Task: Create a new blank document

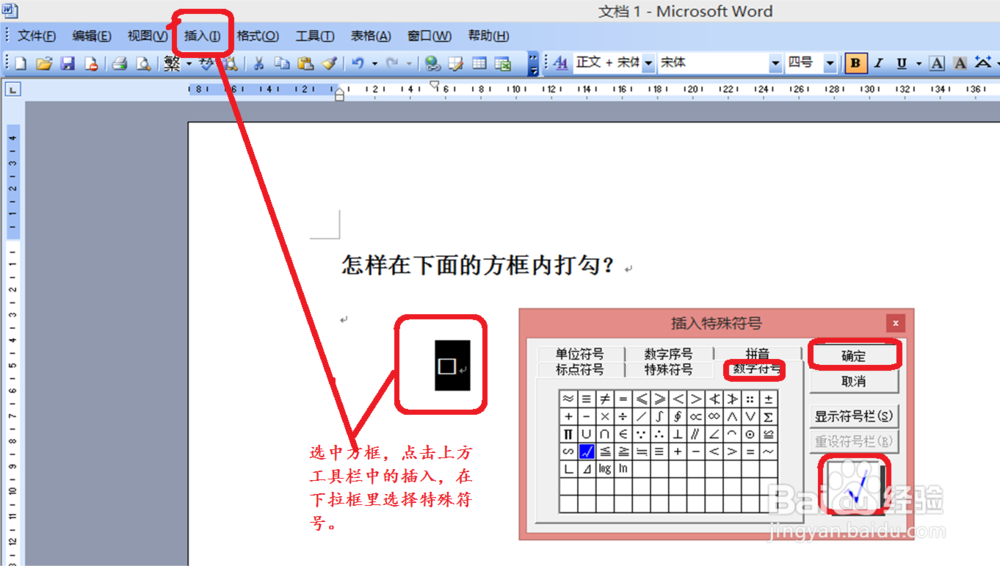Action: click(x=20, y=63)
